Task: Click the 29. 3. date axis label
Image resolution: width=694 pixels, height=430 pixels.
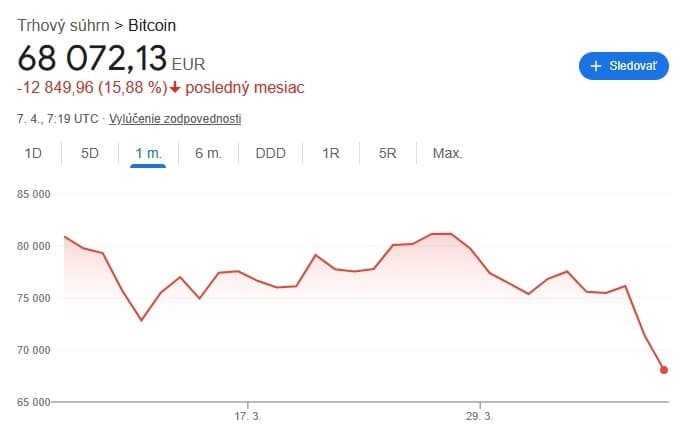Action: click(480, 416)
